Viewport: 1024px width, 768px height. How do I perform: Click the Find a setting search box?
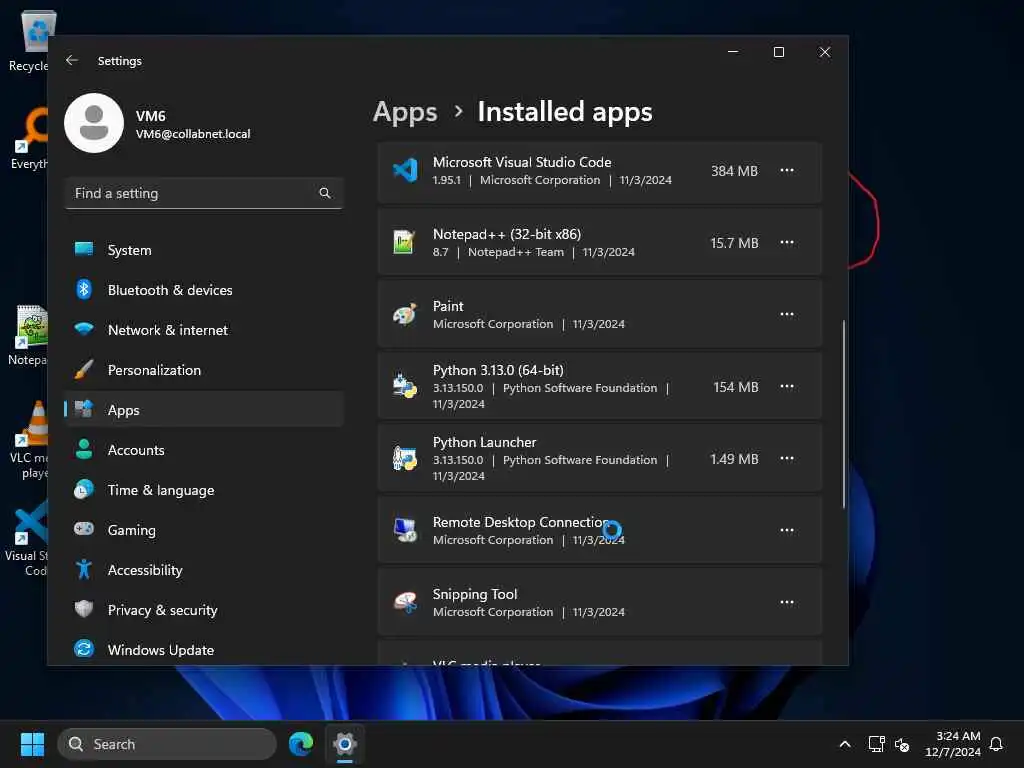[x=204, y=193]
